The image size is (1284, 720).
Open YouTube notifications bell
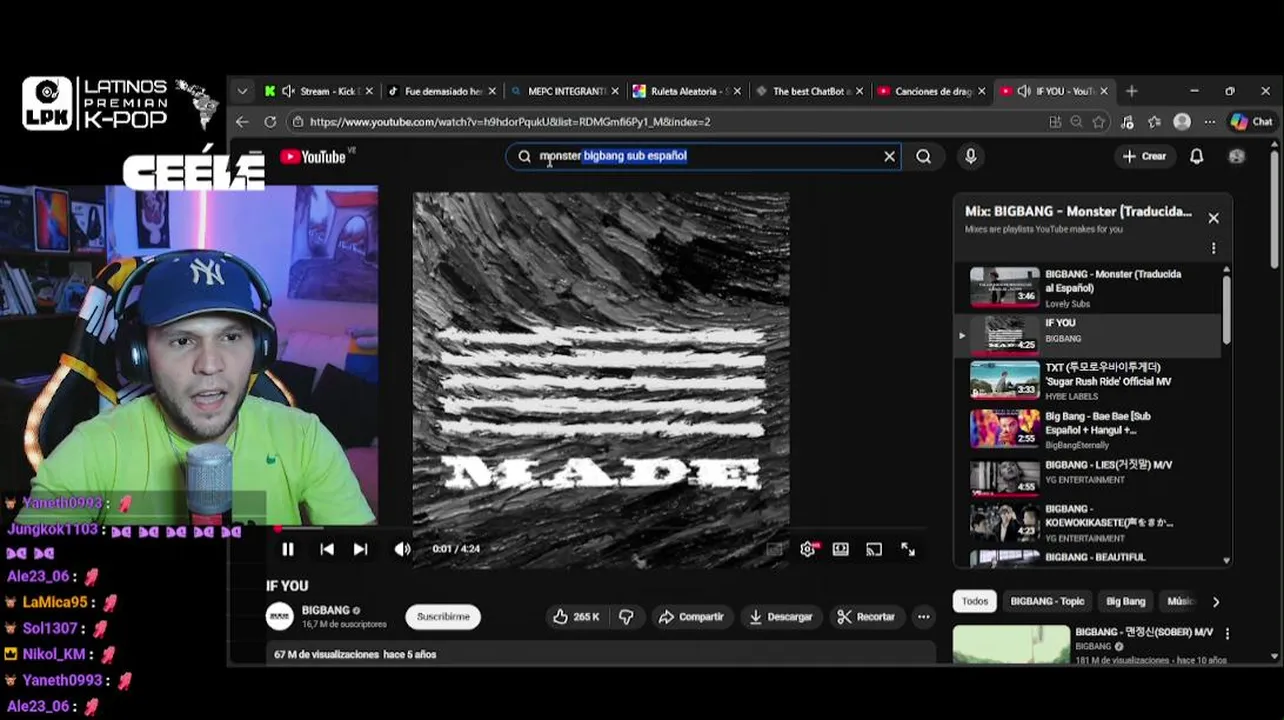[1196, 156]
